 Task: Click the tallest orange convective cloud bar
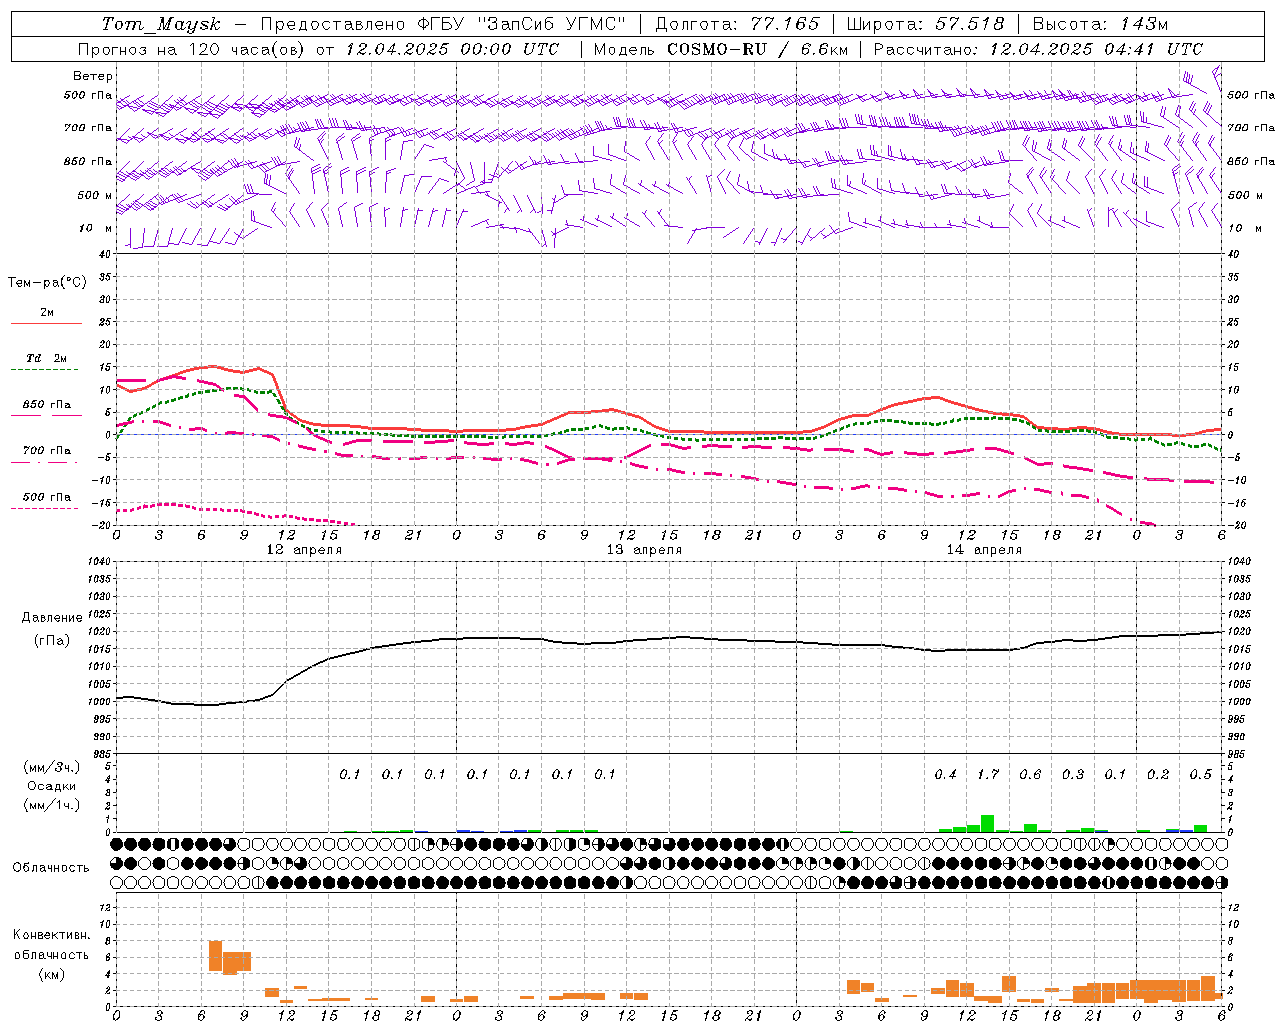coord(215,956)
